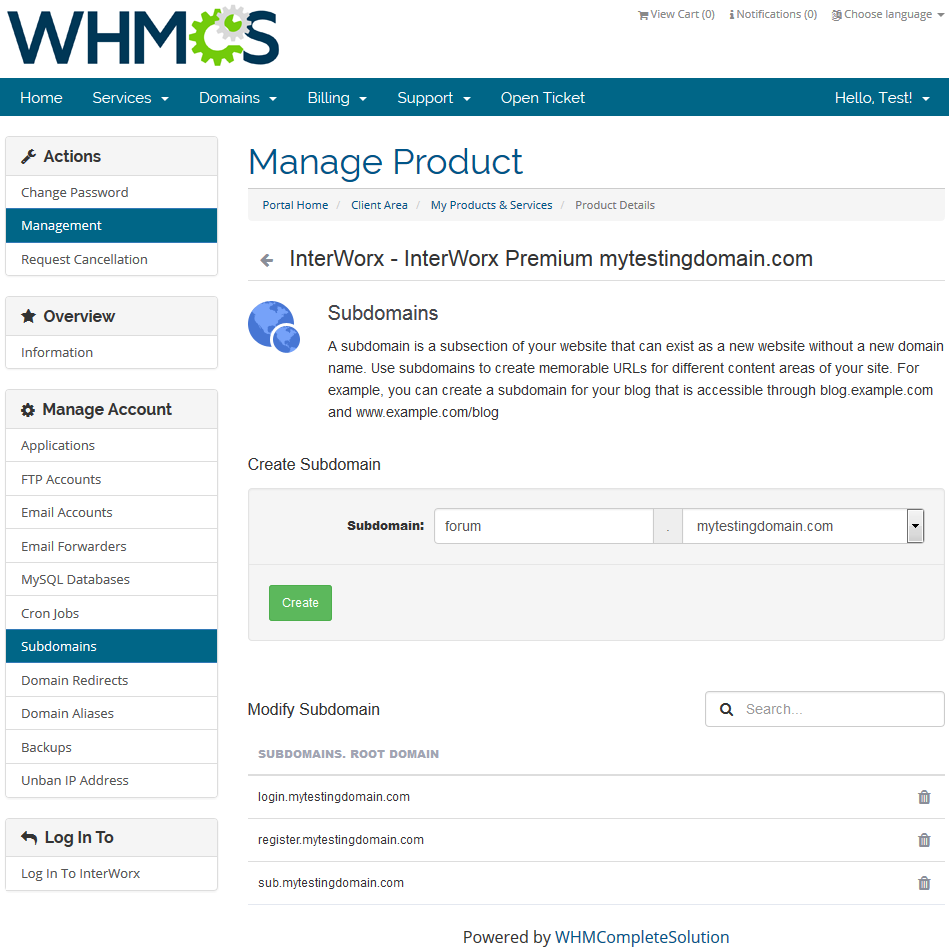Screen dimensions: 949x951
Task: Select Management in Actions panel
Action: 112,226
